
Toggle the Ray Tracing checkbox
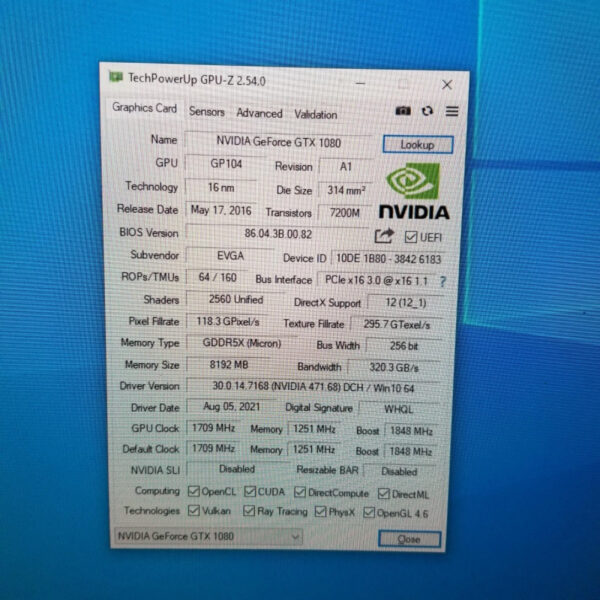[249, 510]
